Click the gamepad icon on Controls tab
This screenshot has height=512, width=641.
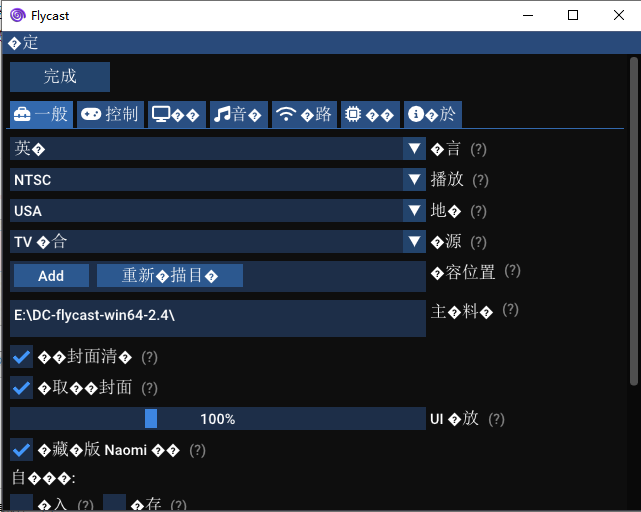click(x=91, y=114)
